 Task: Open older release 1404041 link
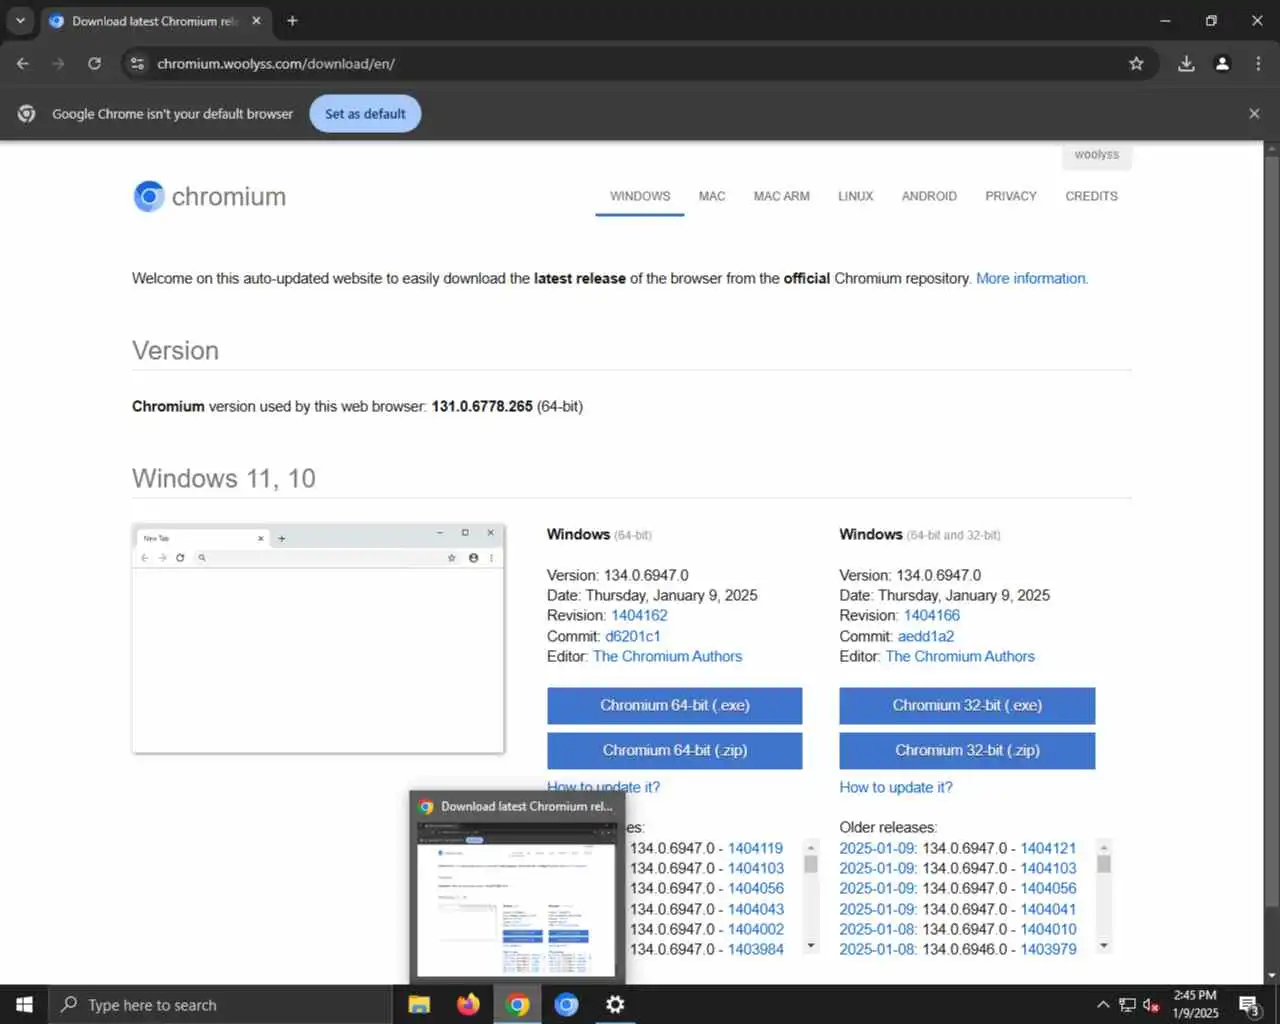click(x=1048, y=909)
